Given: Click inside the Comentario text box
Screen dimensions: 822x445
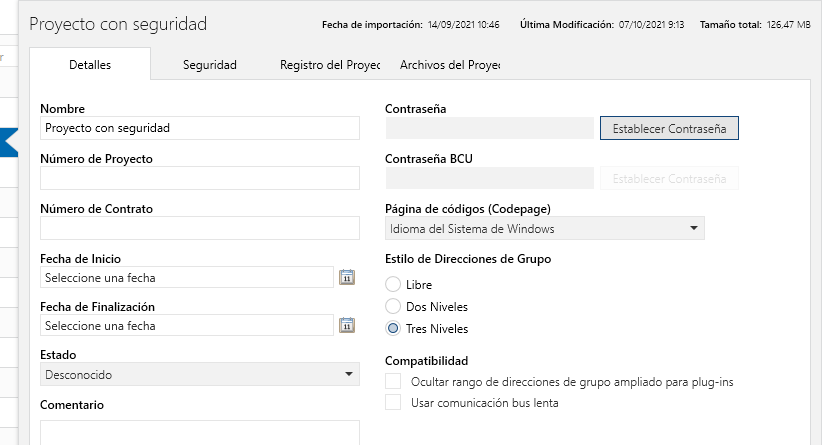Looking at the screenshot, I should (x=200, y=432).
